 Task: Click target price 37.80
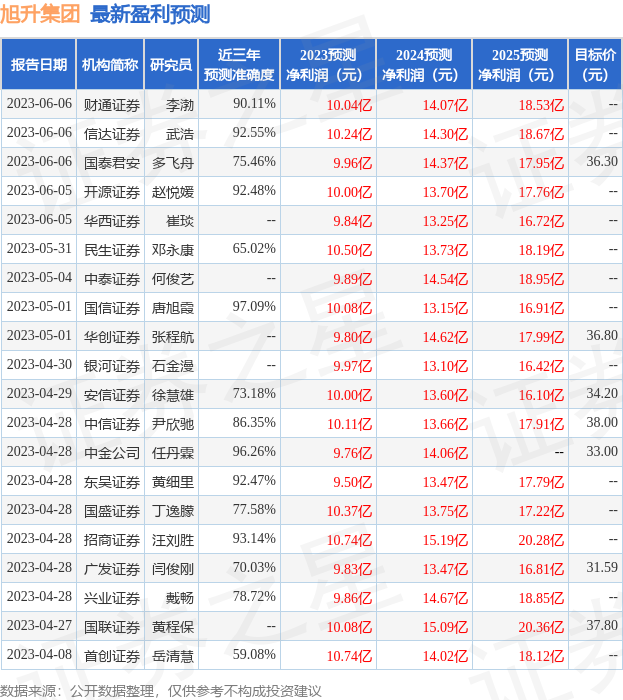[x=602, y=626]
